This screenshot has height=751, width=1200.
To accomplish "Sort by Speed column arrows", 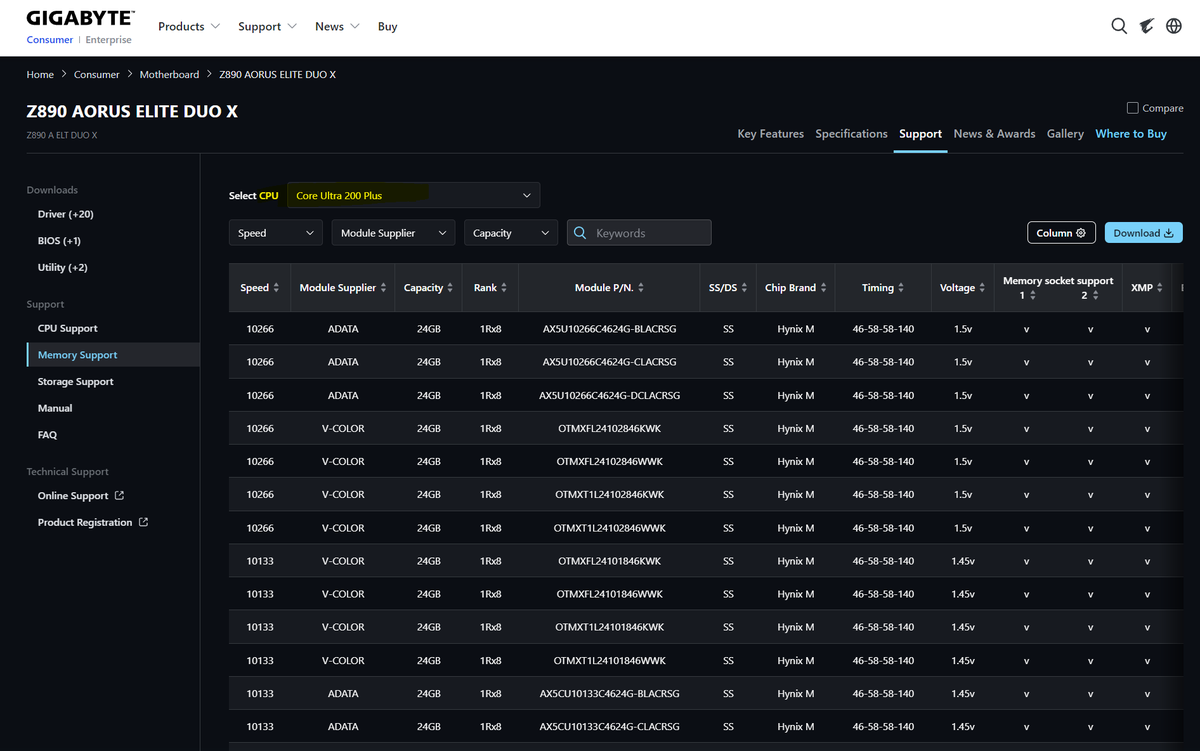I will point(278,288).
